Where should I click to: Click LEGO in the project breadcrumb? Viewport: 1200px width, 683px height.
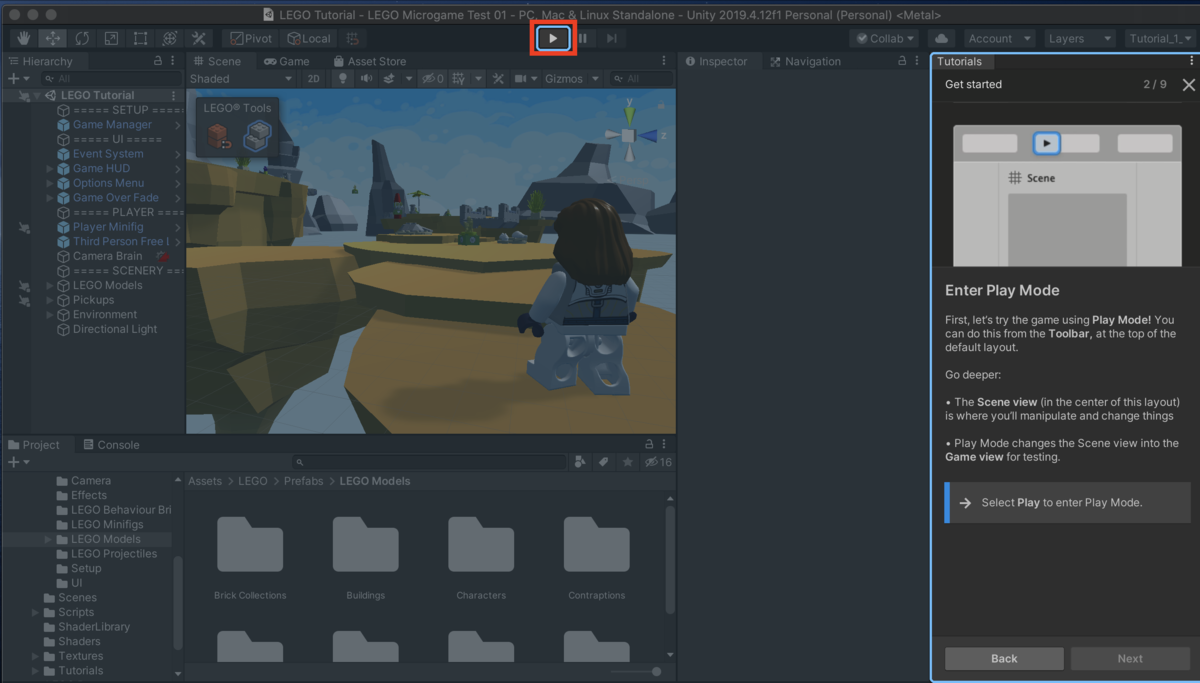point(252,481)
